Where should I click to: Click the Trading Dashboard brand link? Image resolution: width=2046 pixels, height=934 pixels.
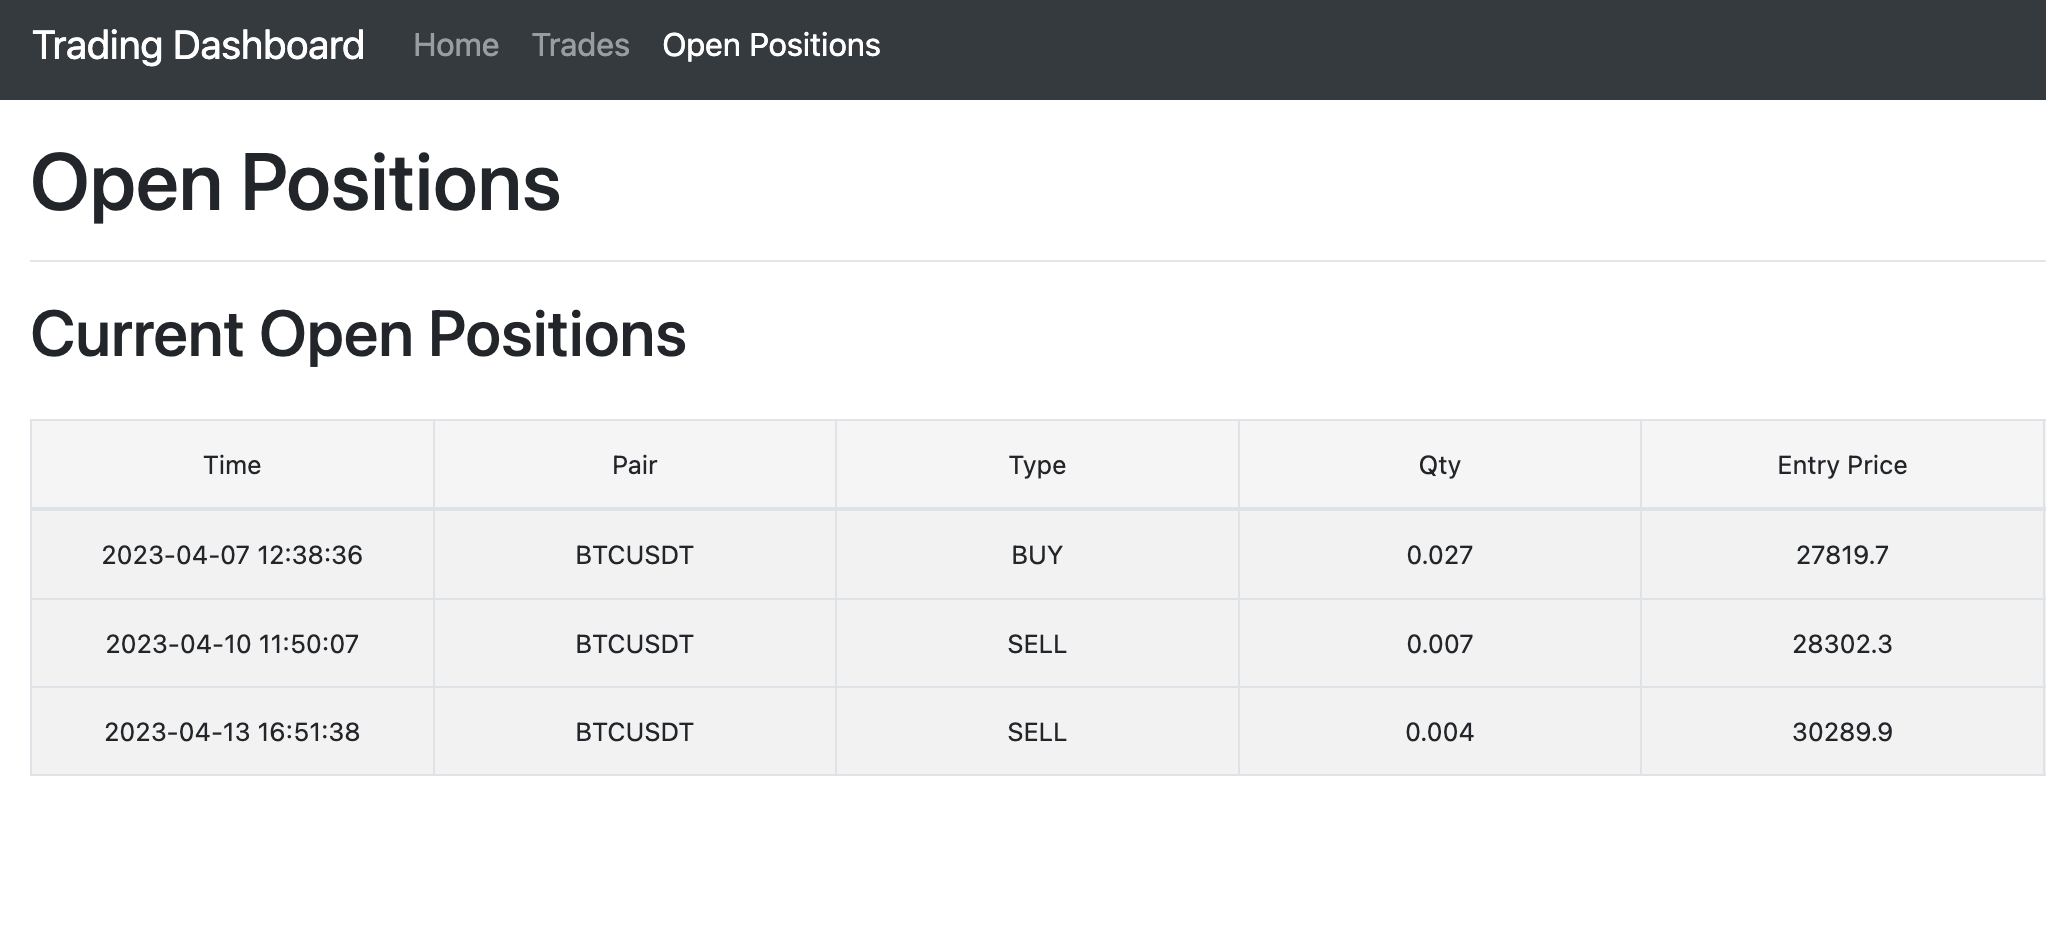(x=198, y=46)
